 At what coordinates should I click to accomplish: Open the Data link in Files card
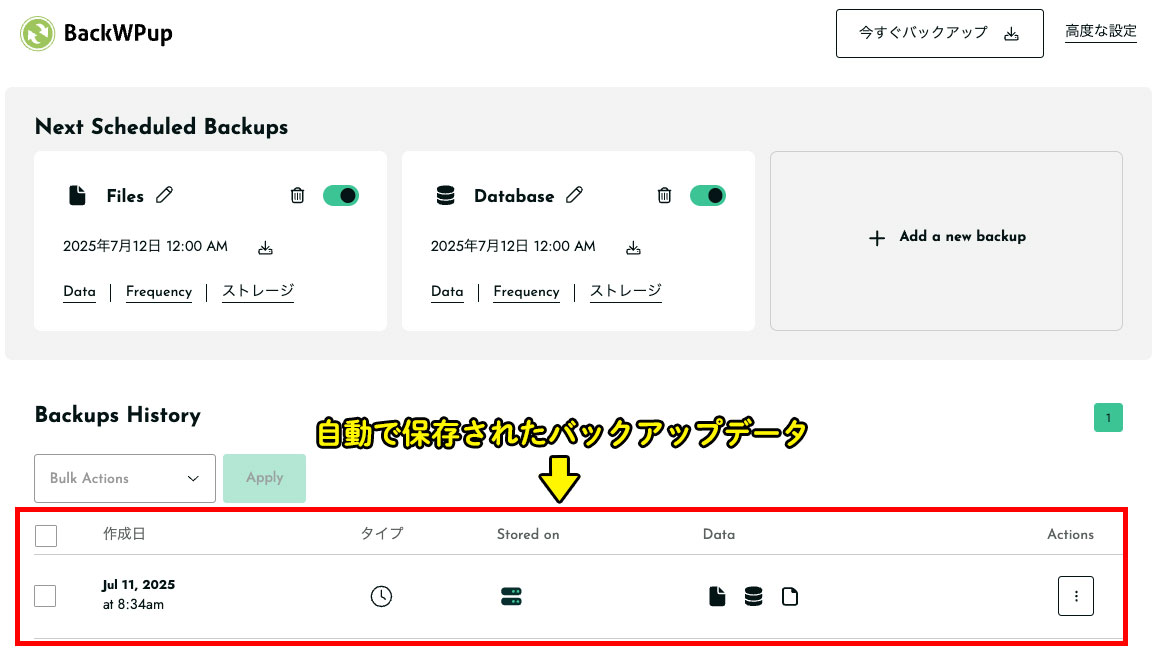tap(79, 292)
